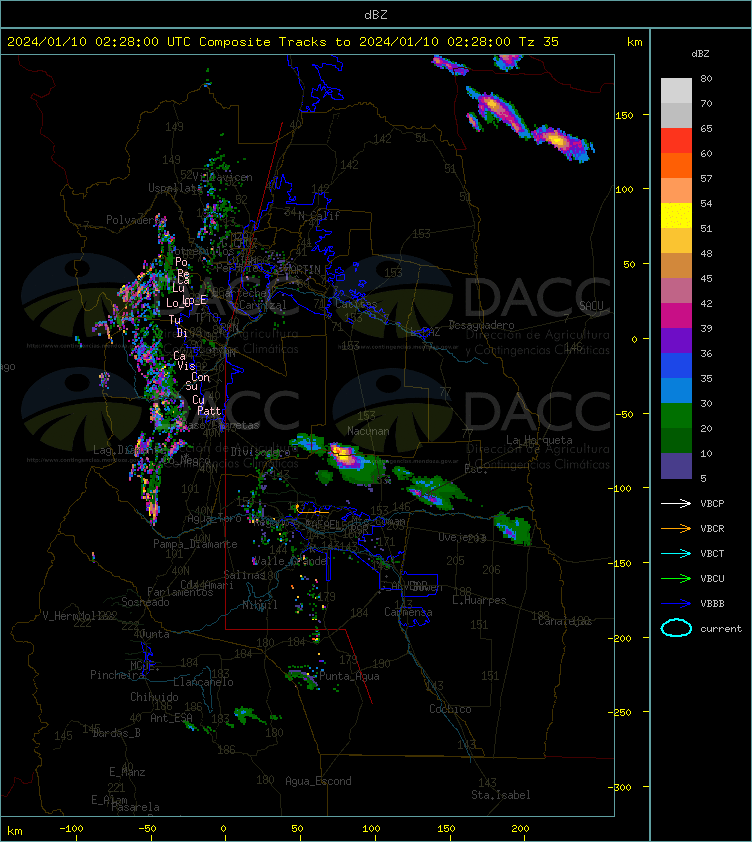Select the purple 36-39 dBZ legend swatch
This screenshot has width=752, height=842.
coord(676,340)
